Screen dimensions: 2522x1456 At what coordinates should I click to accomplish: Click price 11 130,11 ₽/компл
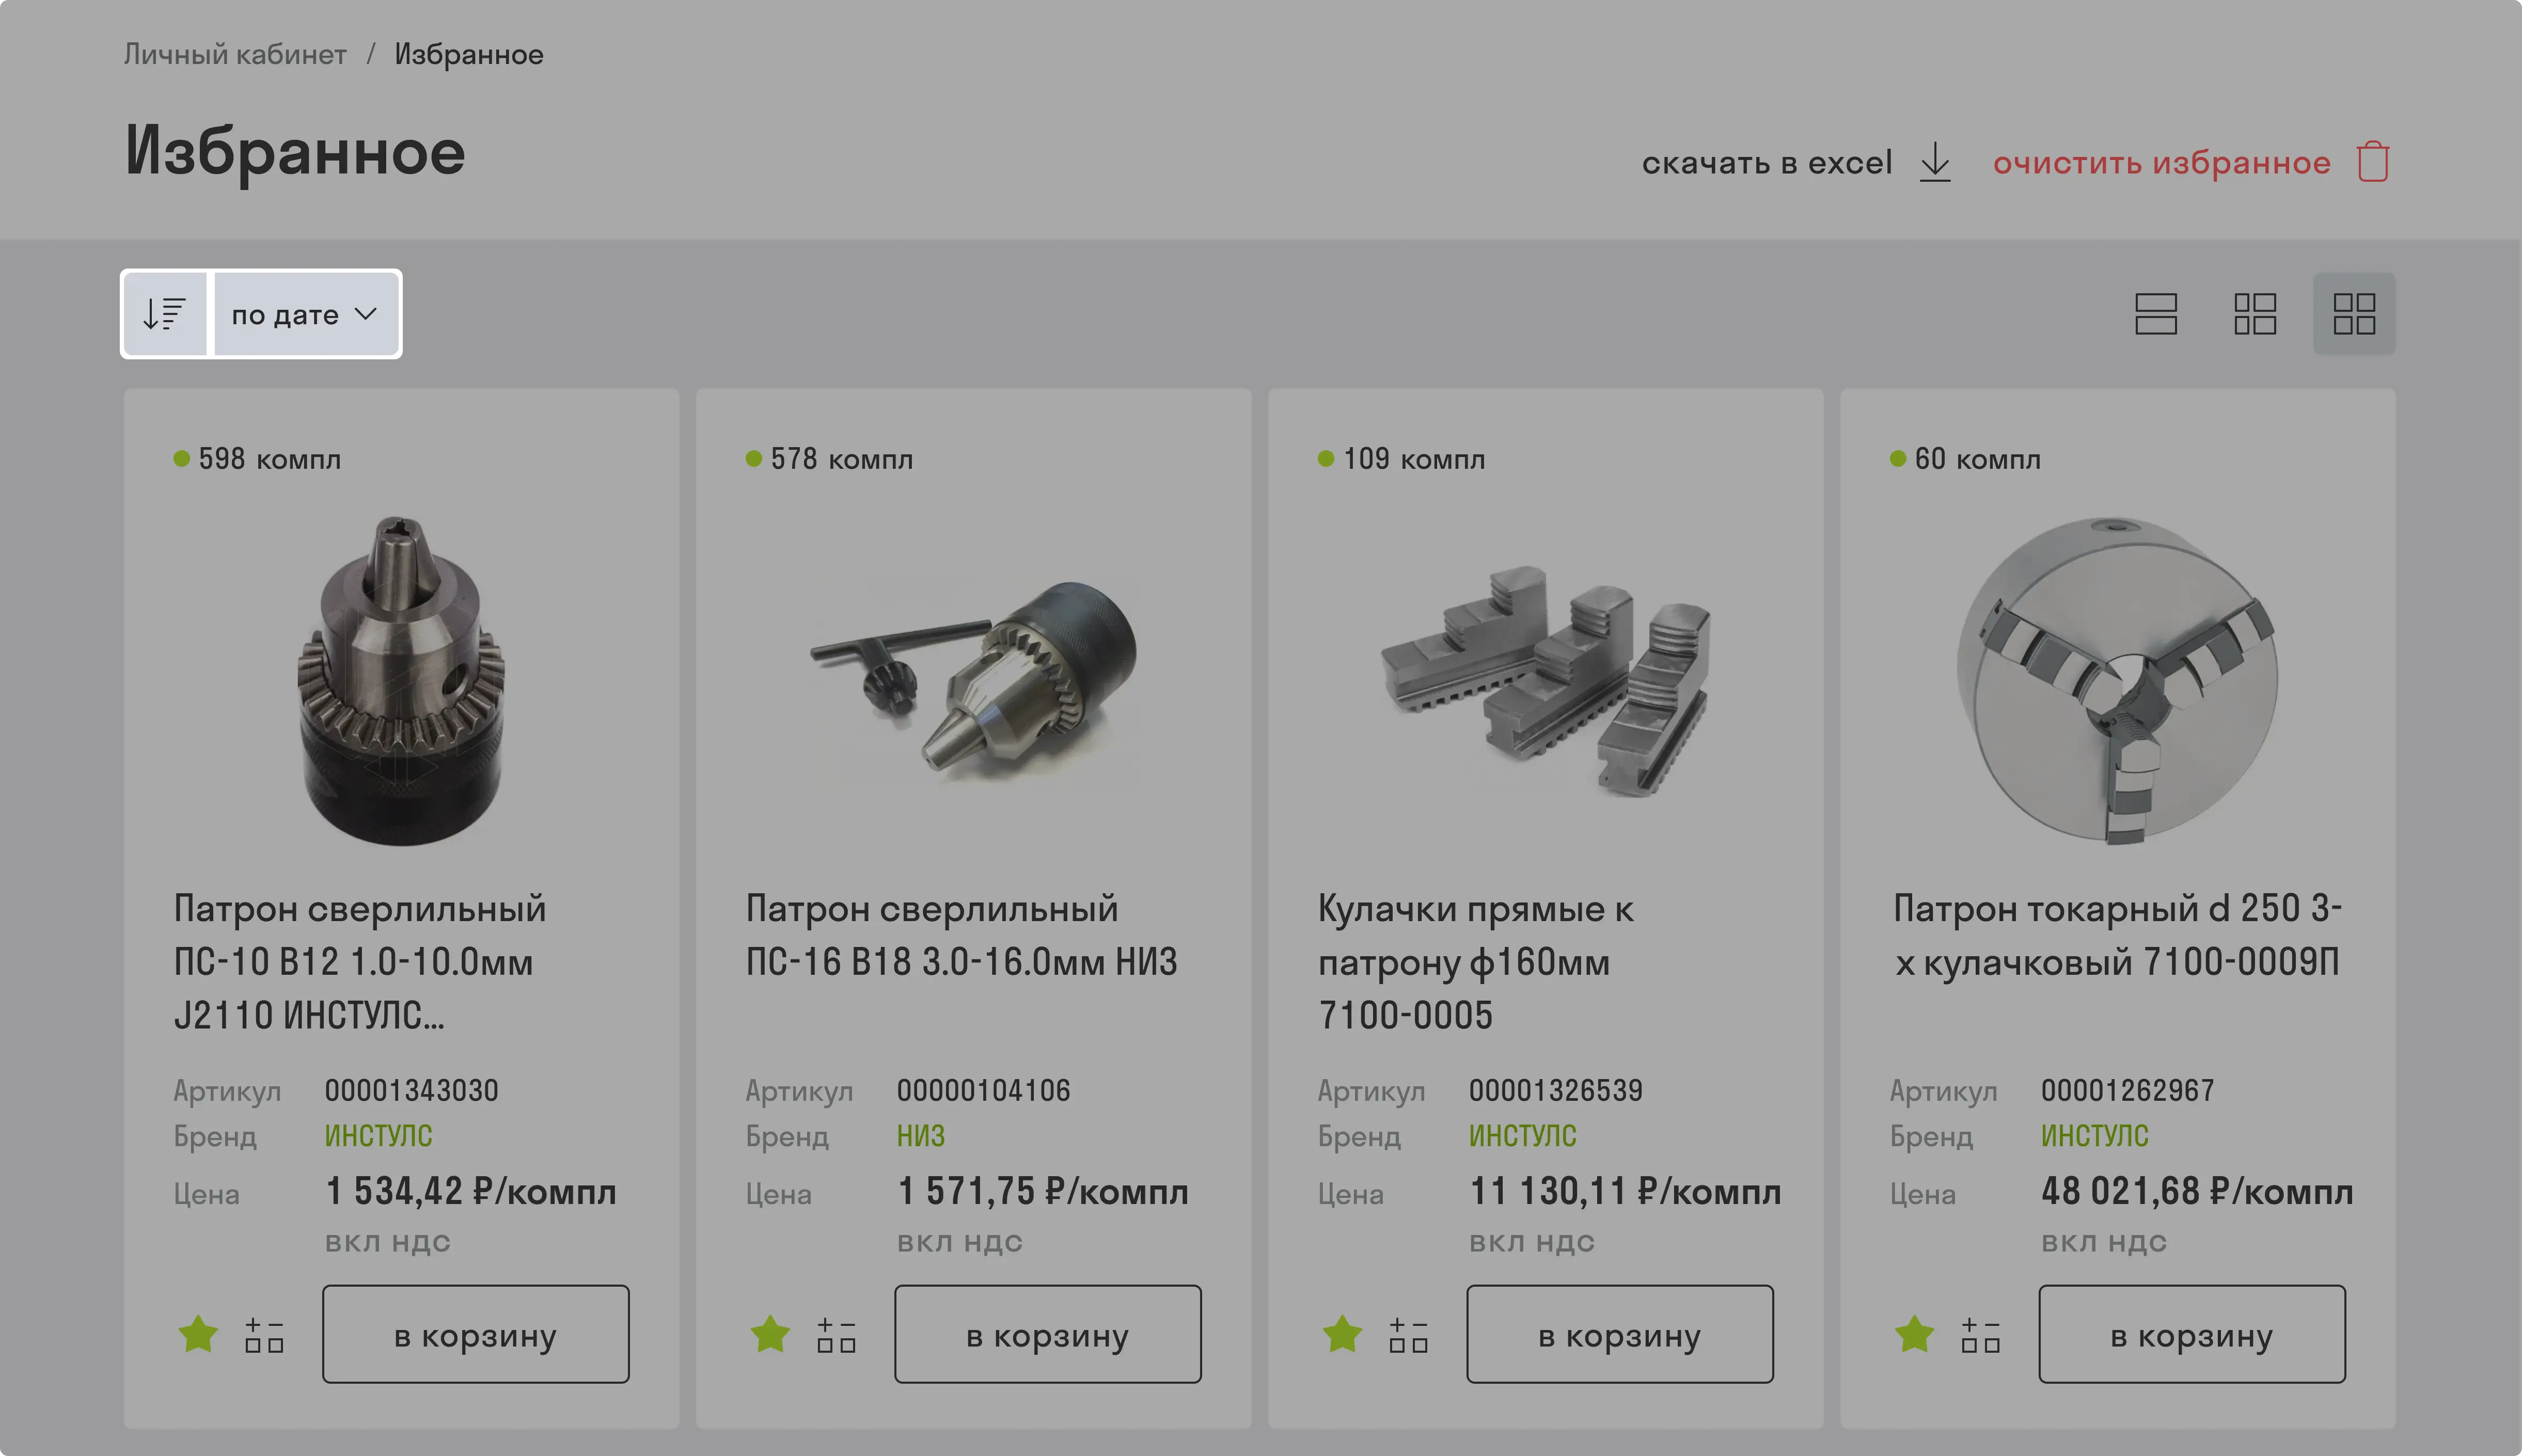[x=1625, y=1192]
